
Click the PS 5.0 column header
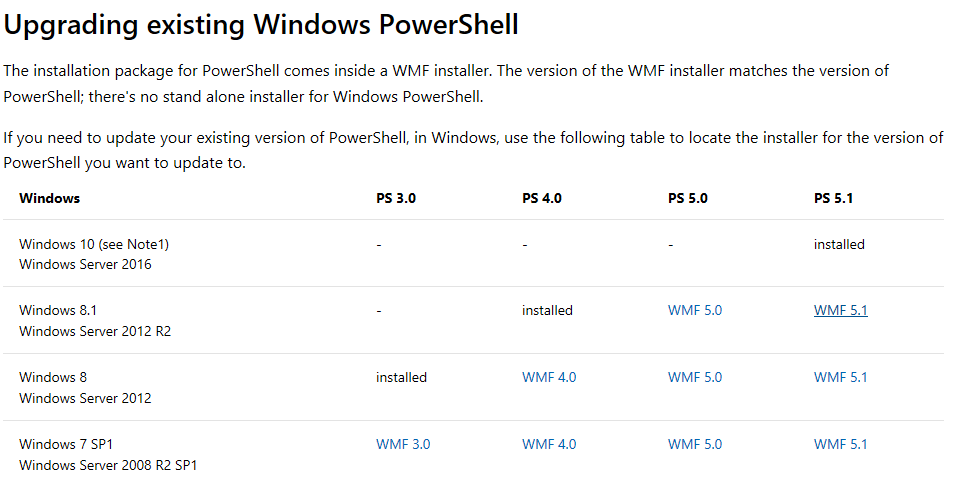[687, 198]
